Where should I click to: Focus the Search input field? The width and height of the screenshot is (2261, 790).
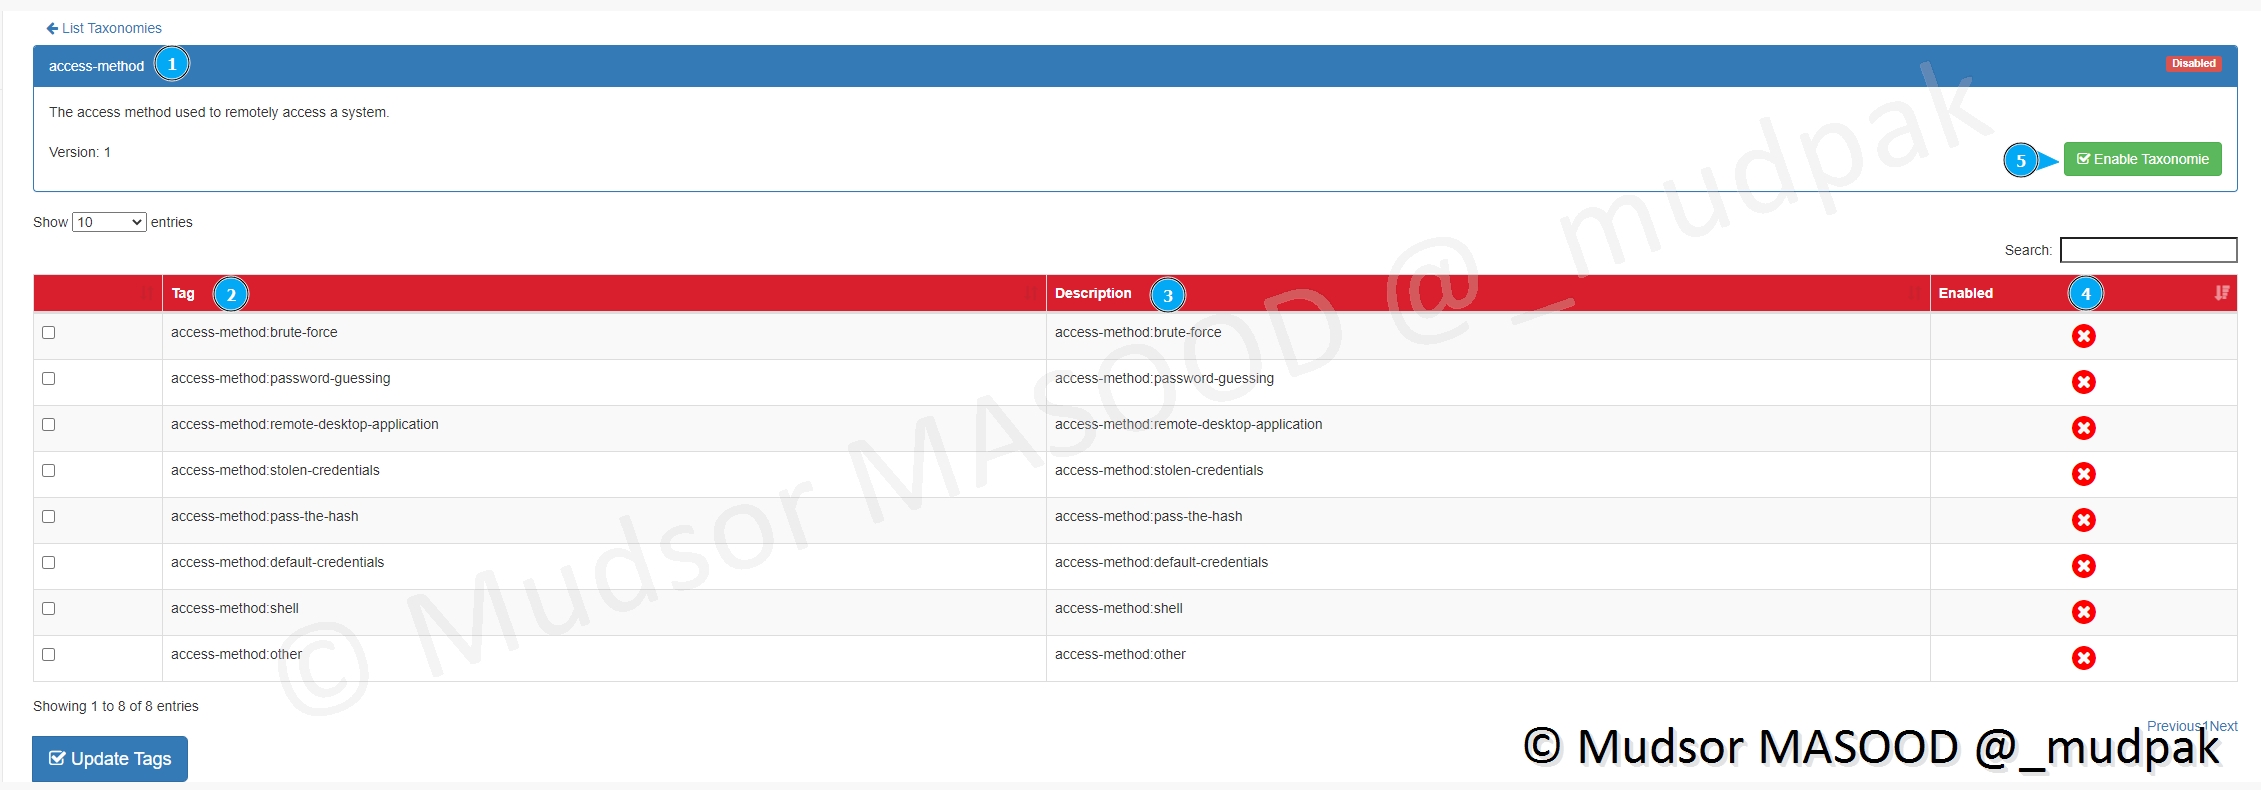(2148, 250)
